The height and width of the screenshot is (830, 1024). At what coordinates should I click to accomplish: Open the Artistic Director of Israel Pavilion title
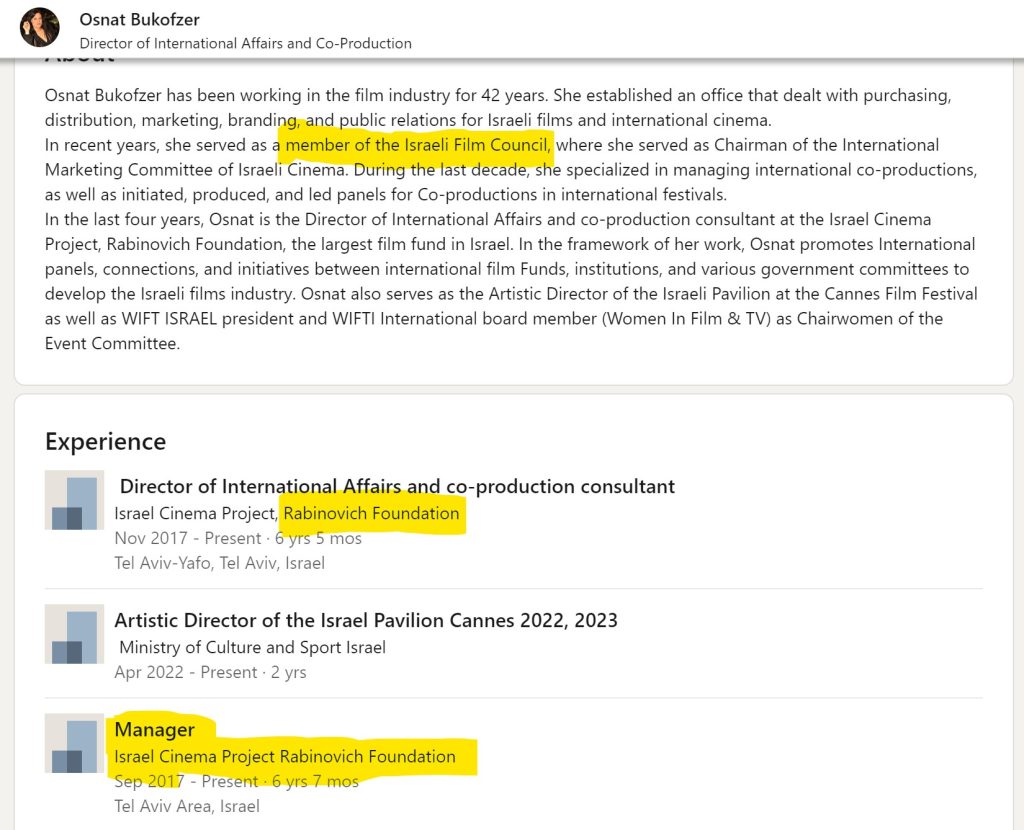click(x=366, y=620)
